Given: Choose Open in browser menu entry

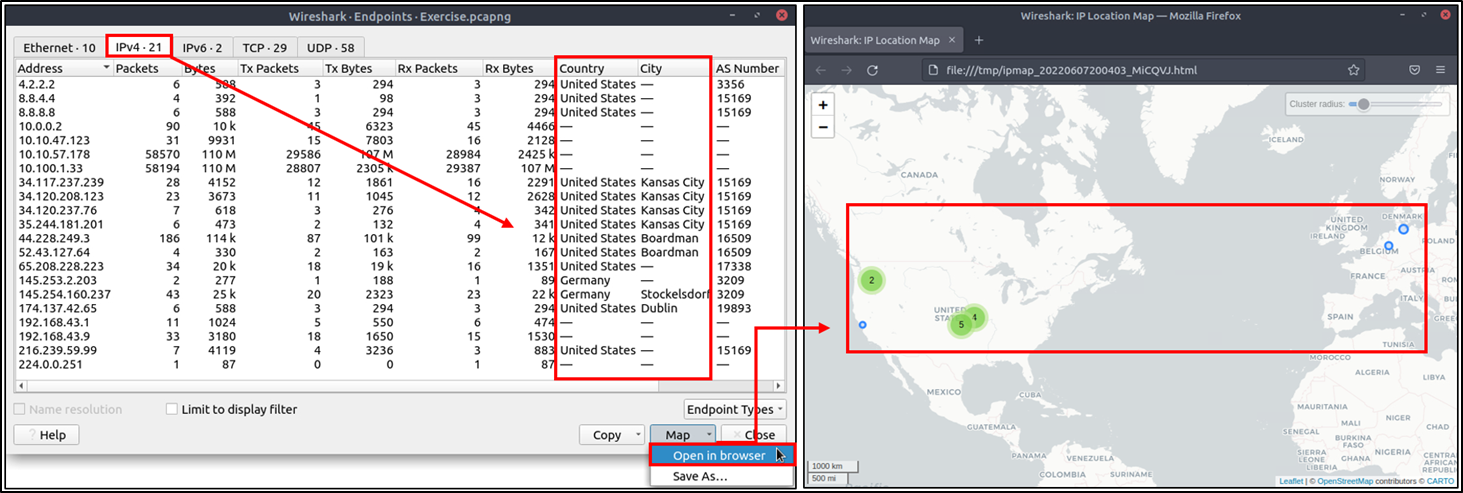Looking at the screenshot, I should 719,455.
